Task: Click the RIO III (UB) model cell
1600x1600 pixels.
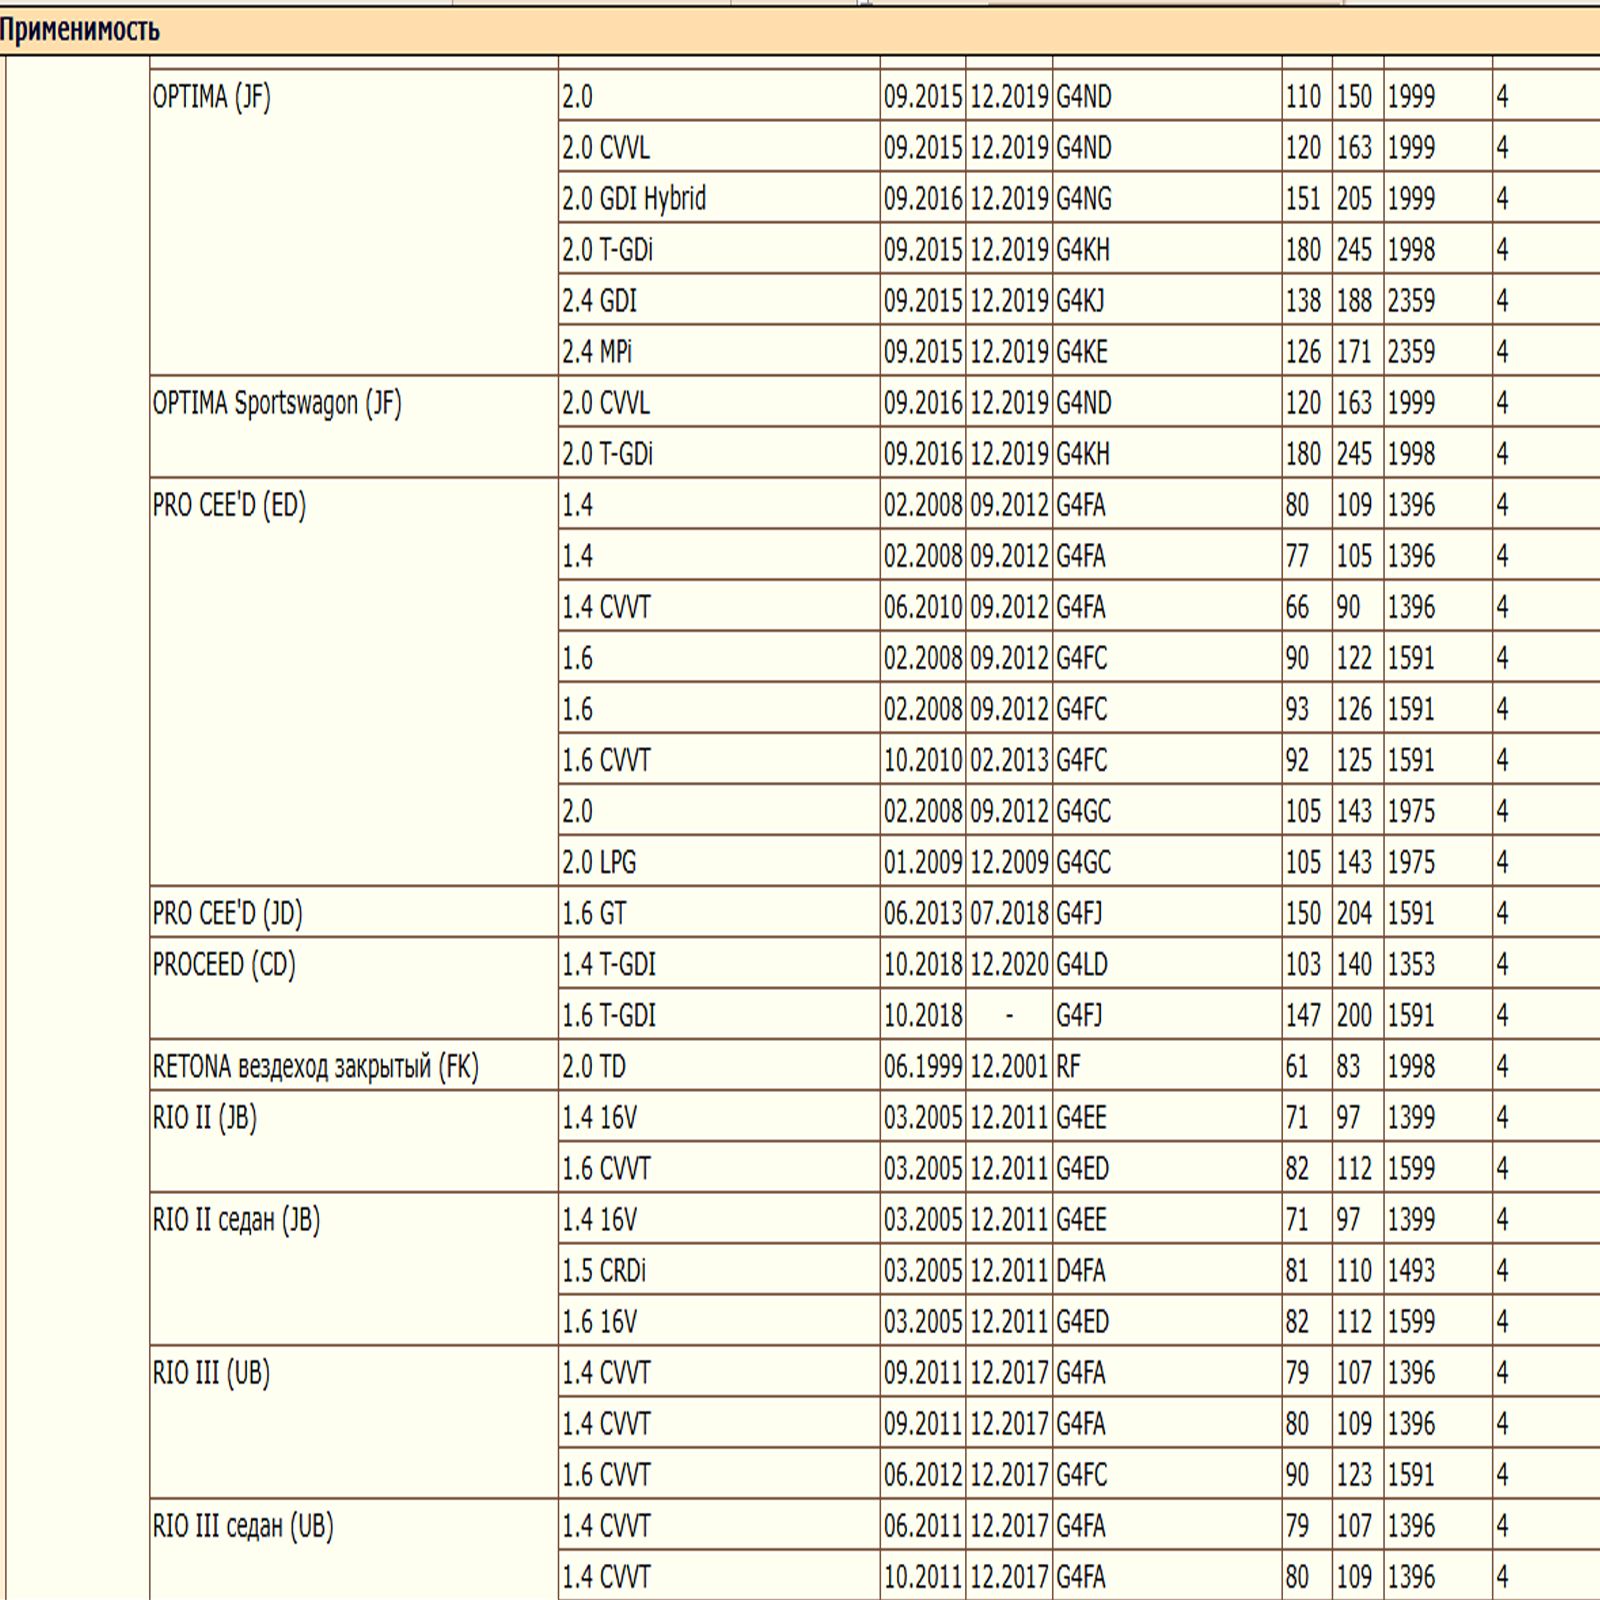Action: (x=211, y=1372)
